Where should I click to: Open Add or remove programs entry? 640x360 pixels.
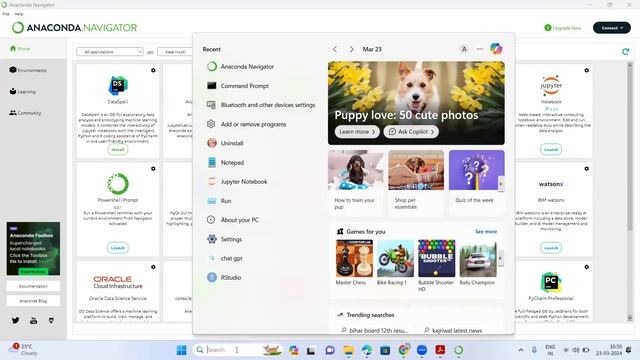[x=247, y=124]
